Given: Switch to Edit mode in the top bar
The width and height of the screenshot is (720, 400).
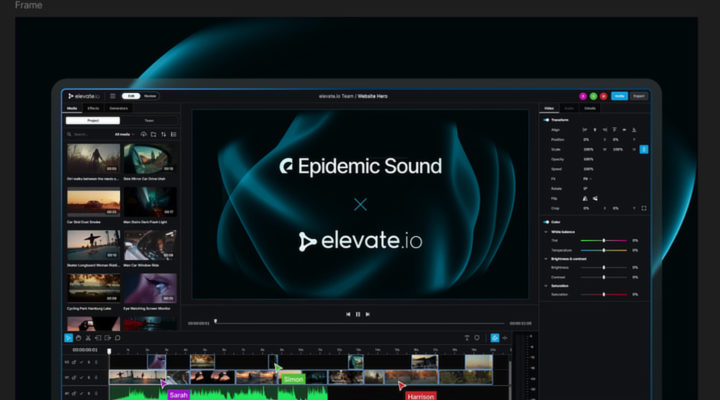Looking at the screenshot, I should (x=131, y=96).
